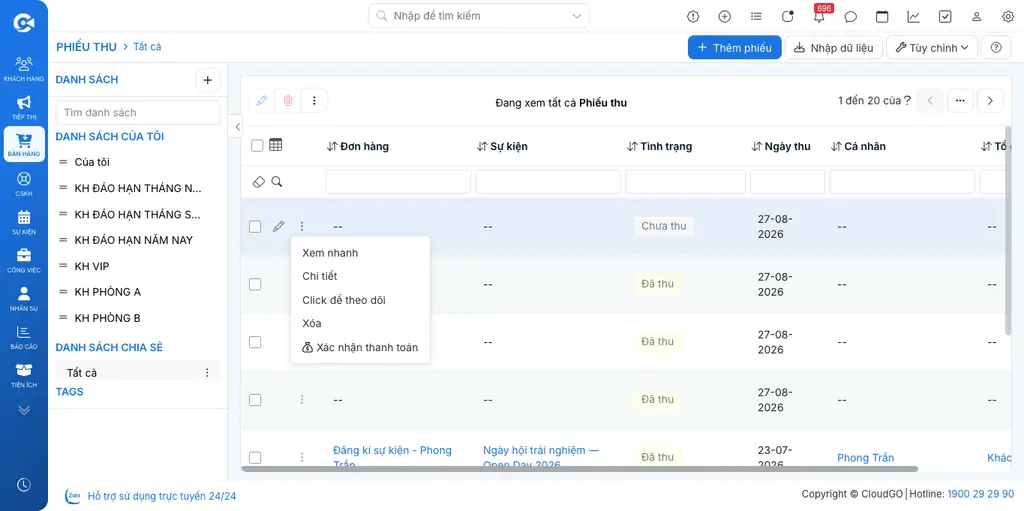The image size is (1024, 511).
Task: Choose Xác nhận thanh toán menu entry
Action: pos(360,347)
